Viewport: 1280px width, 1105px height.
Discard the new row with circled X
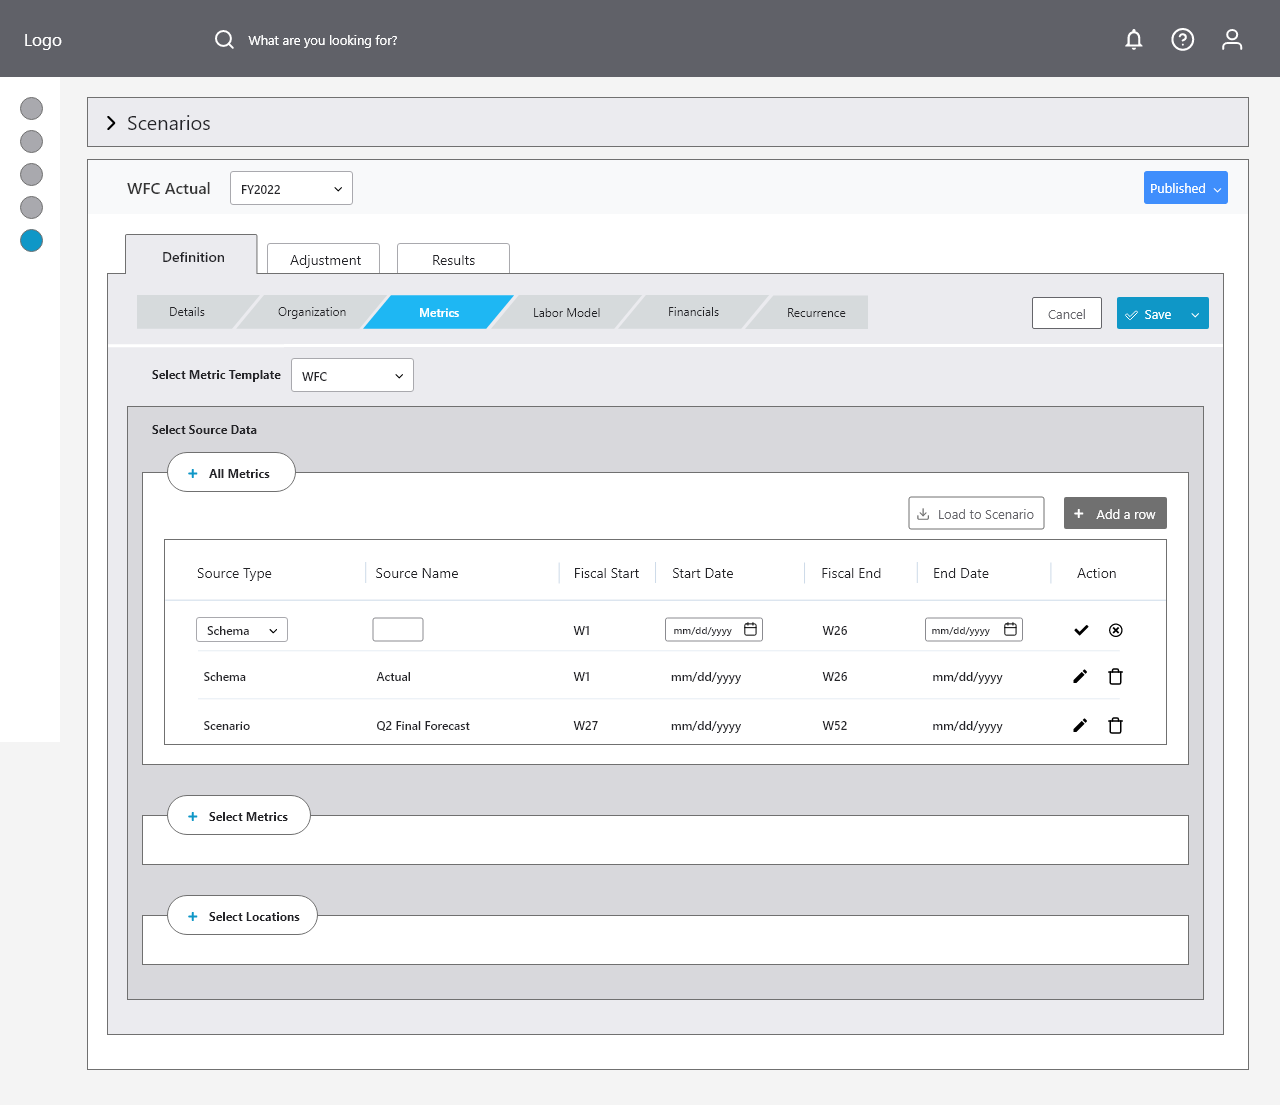click(x=1116, y=630)
